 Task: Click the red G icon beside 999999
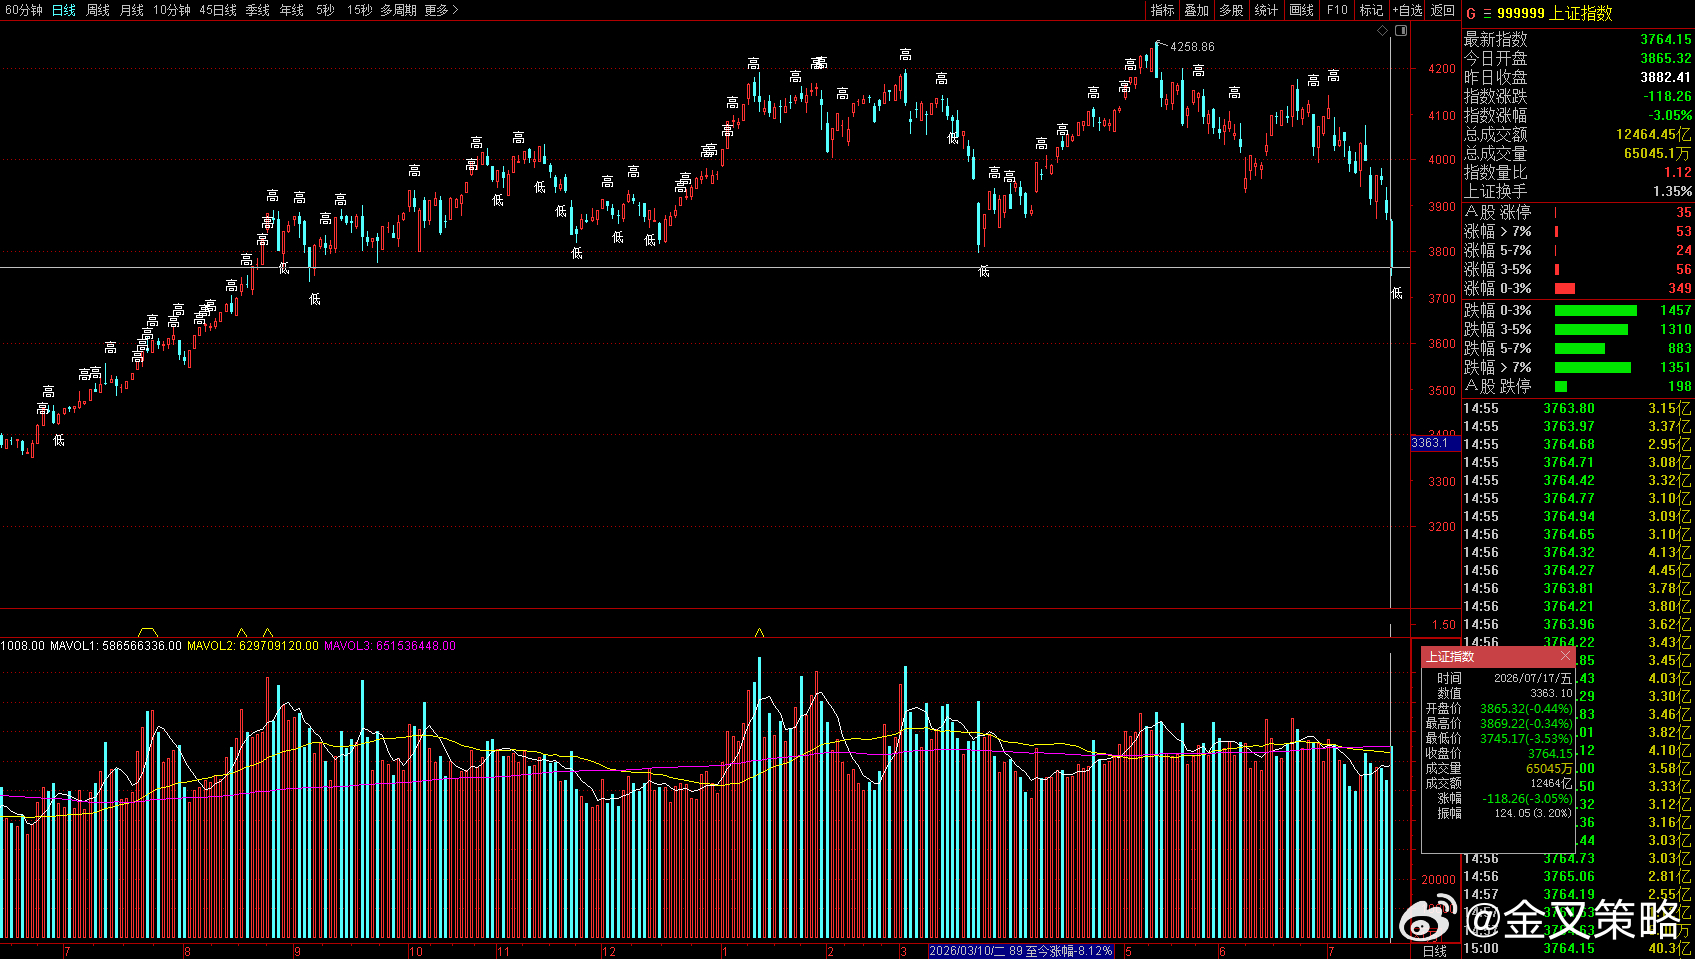[1471, 13]
